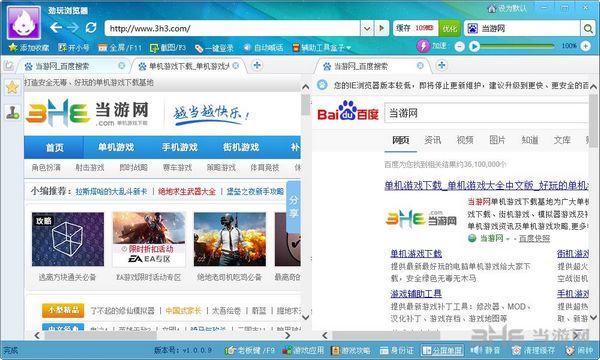Click the green go arrow beside address bar
Viewport: 600px width, 360px height.
(x=382, y=28)
